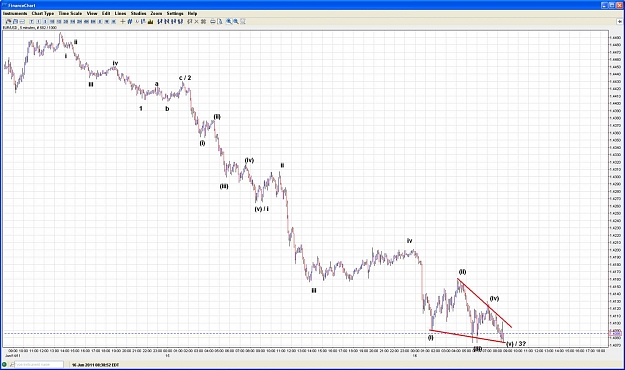This screenshot has height=370, width=625.
Task: Click the search icon beside instrument field
Action: (x=12, y=364)
